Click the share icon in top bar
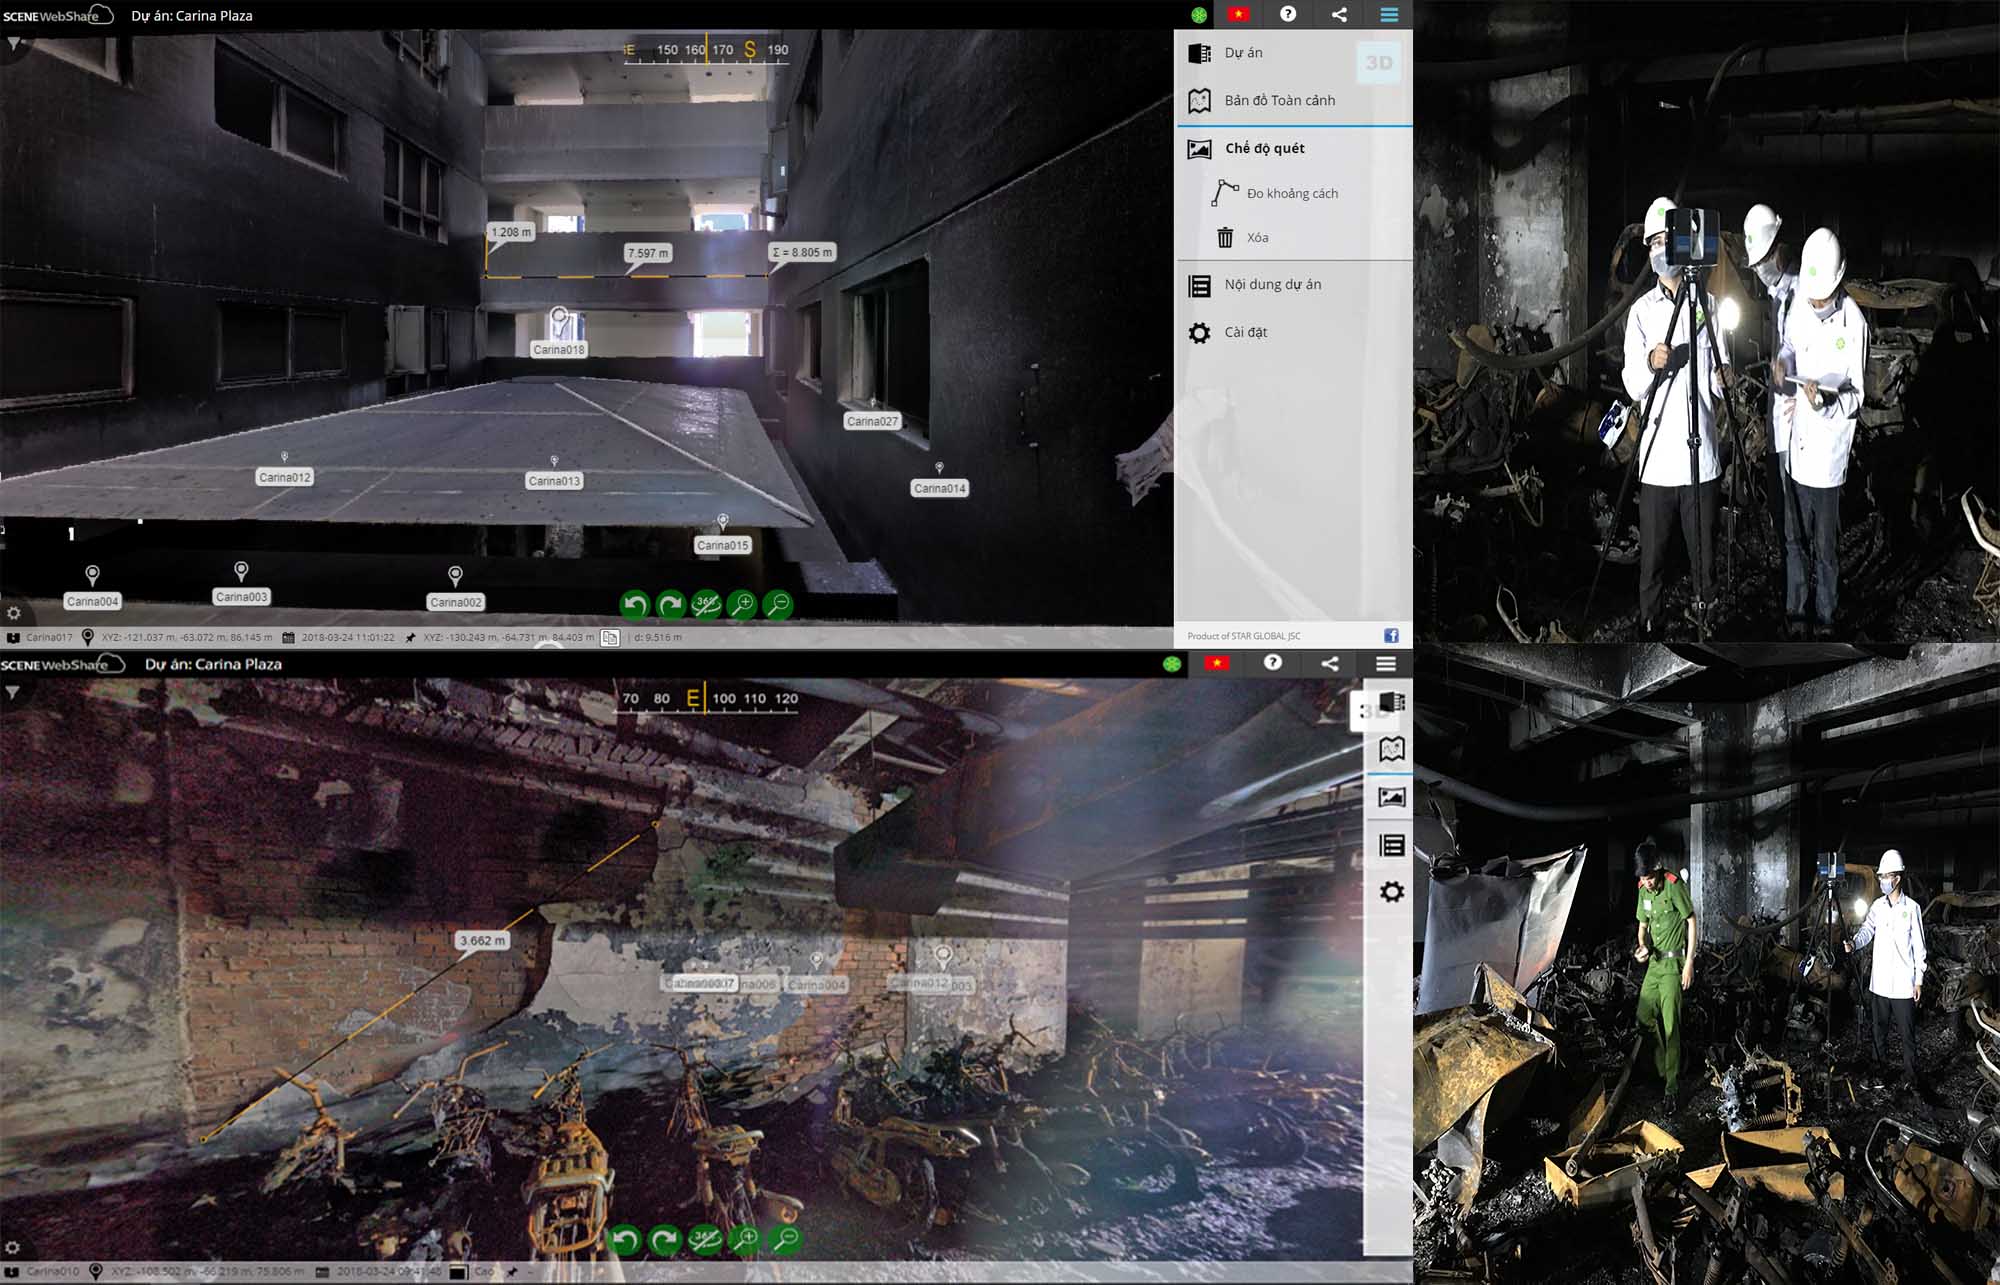 [x=1339, y=14]
